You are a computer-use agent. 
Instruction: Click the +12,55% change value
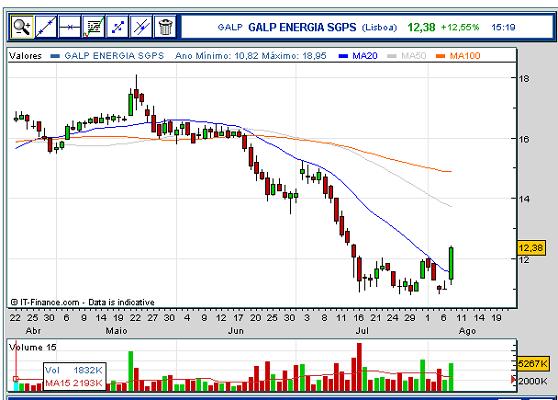pyautogui.click(x=460, y=27)
